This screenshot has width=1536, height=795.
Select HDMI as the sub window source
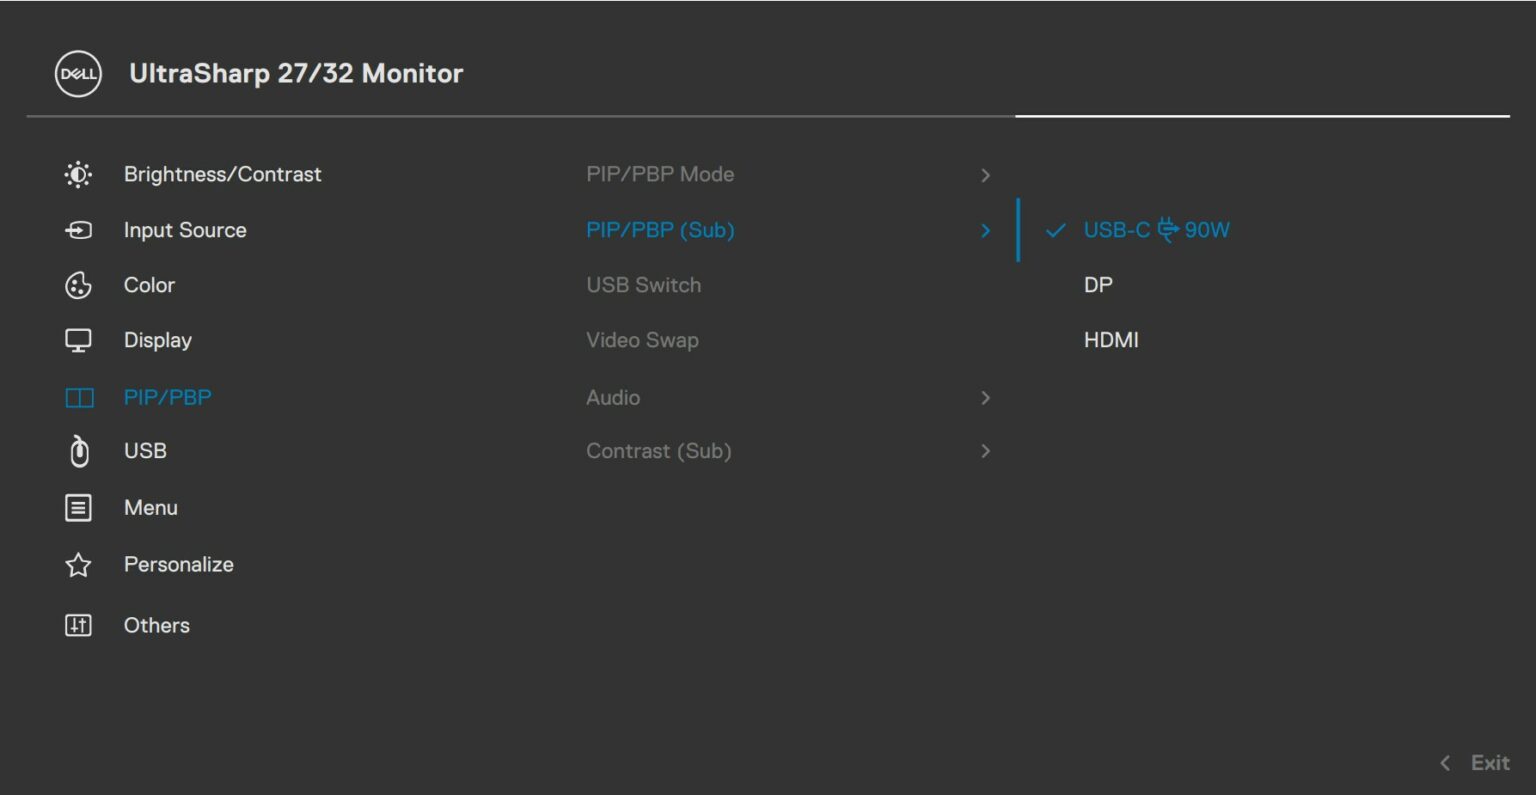pyautogui.click(x=1112, y=340)
